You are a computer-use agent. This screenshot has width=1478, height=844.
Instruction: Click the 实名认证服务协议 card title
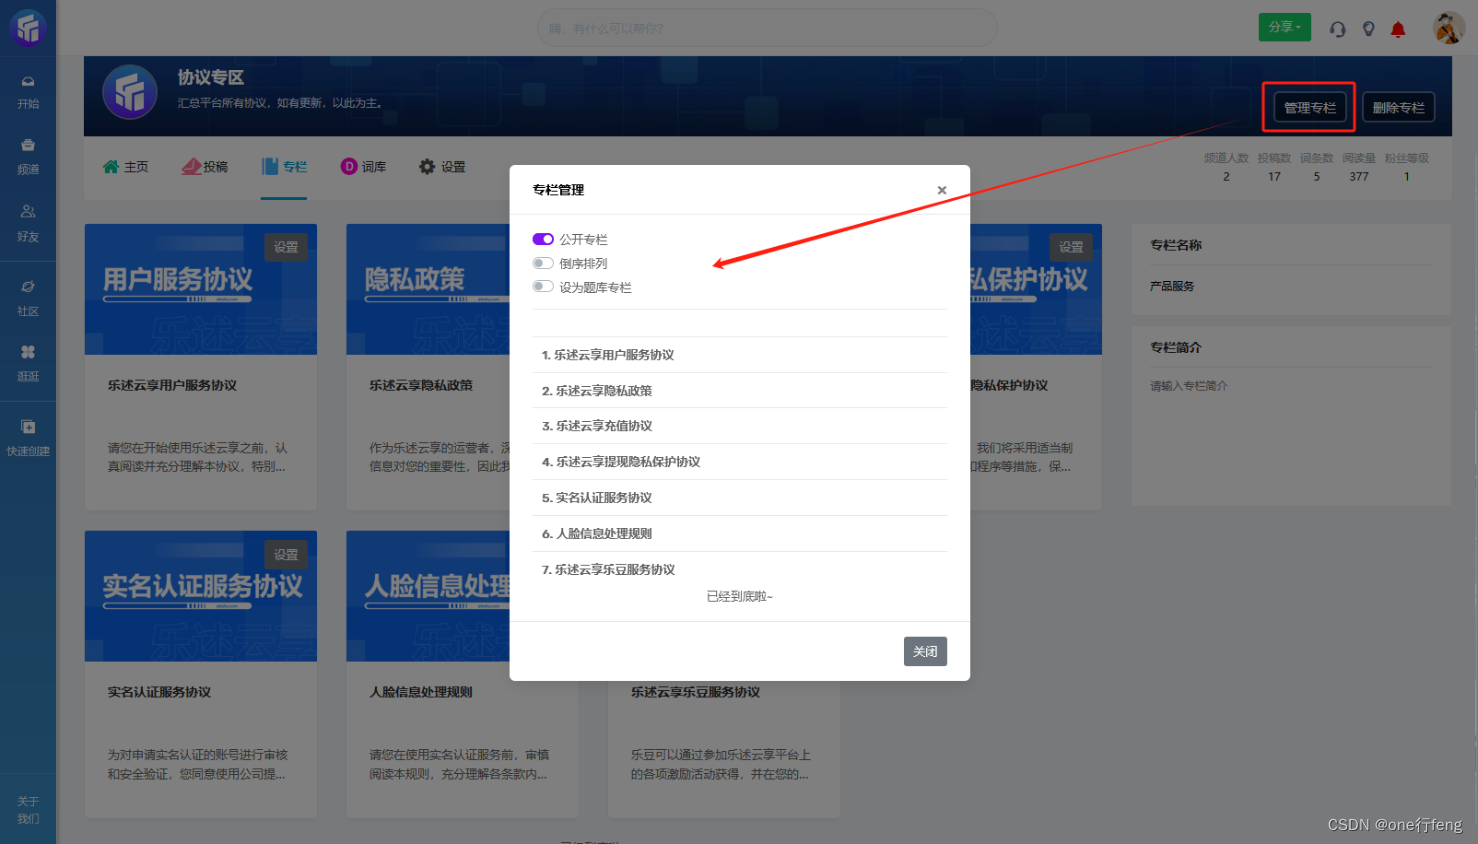159,692
